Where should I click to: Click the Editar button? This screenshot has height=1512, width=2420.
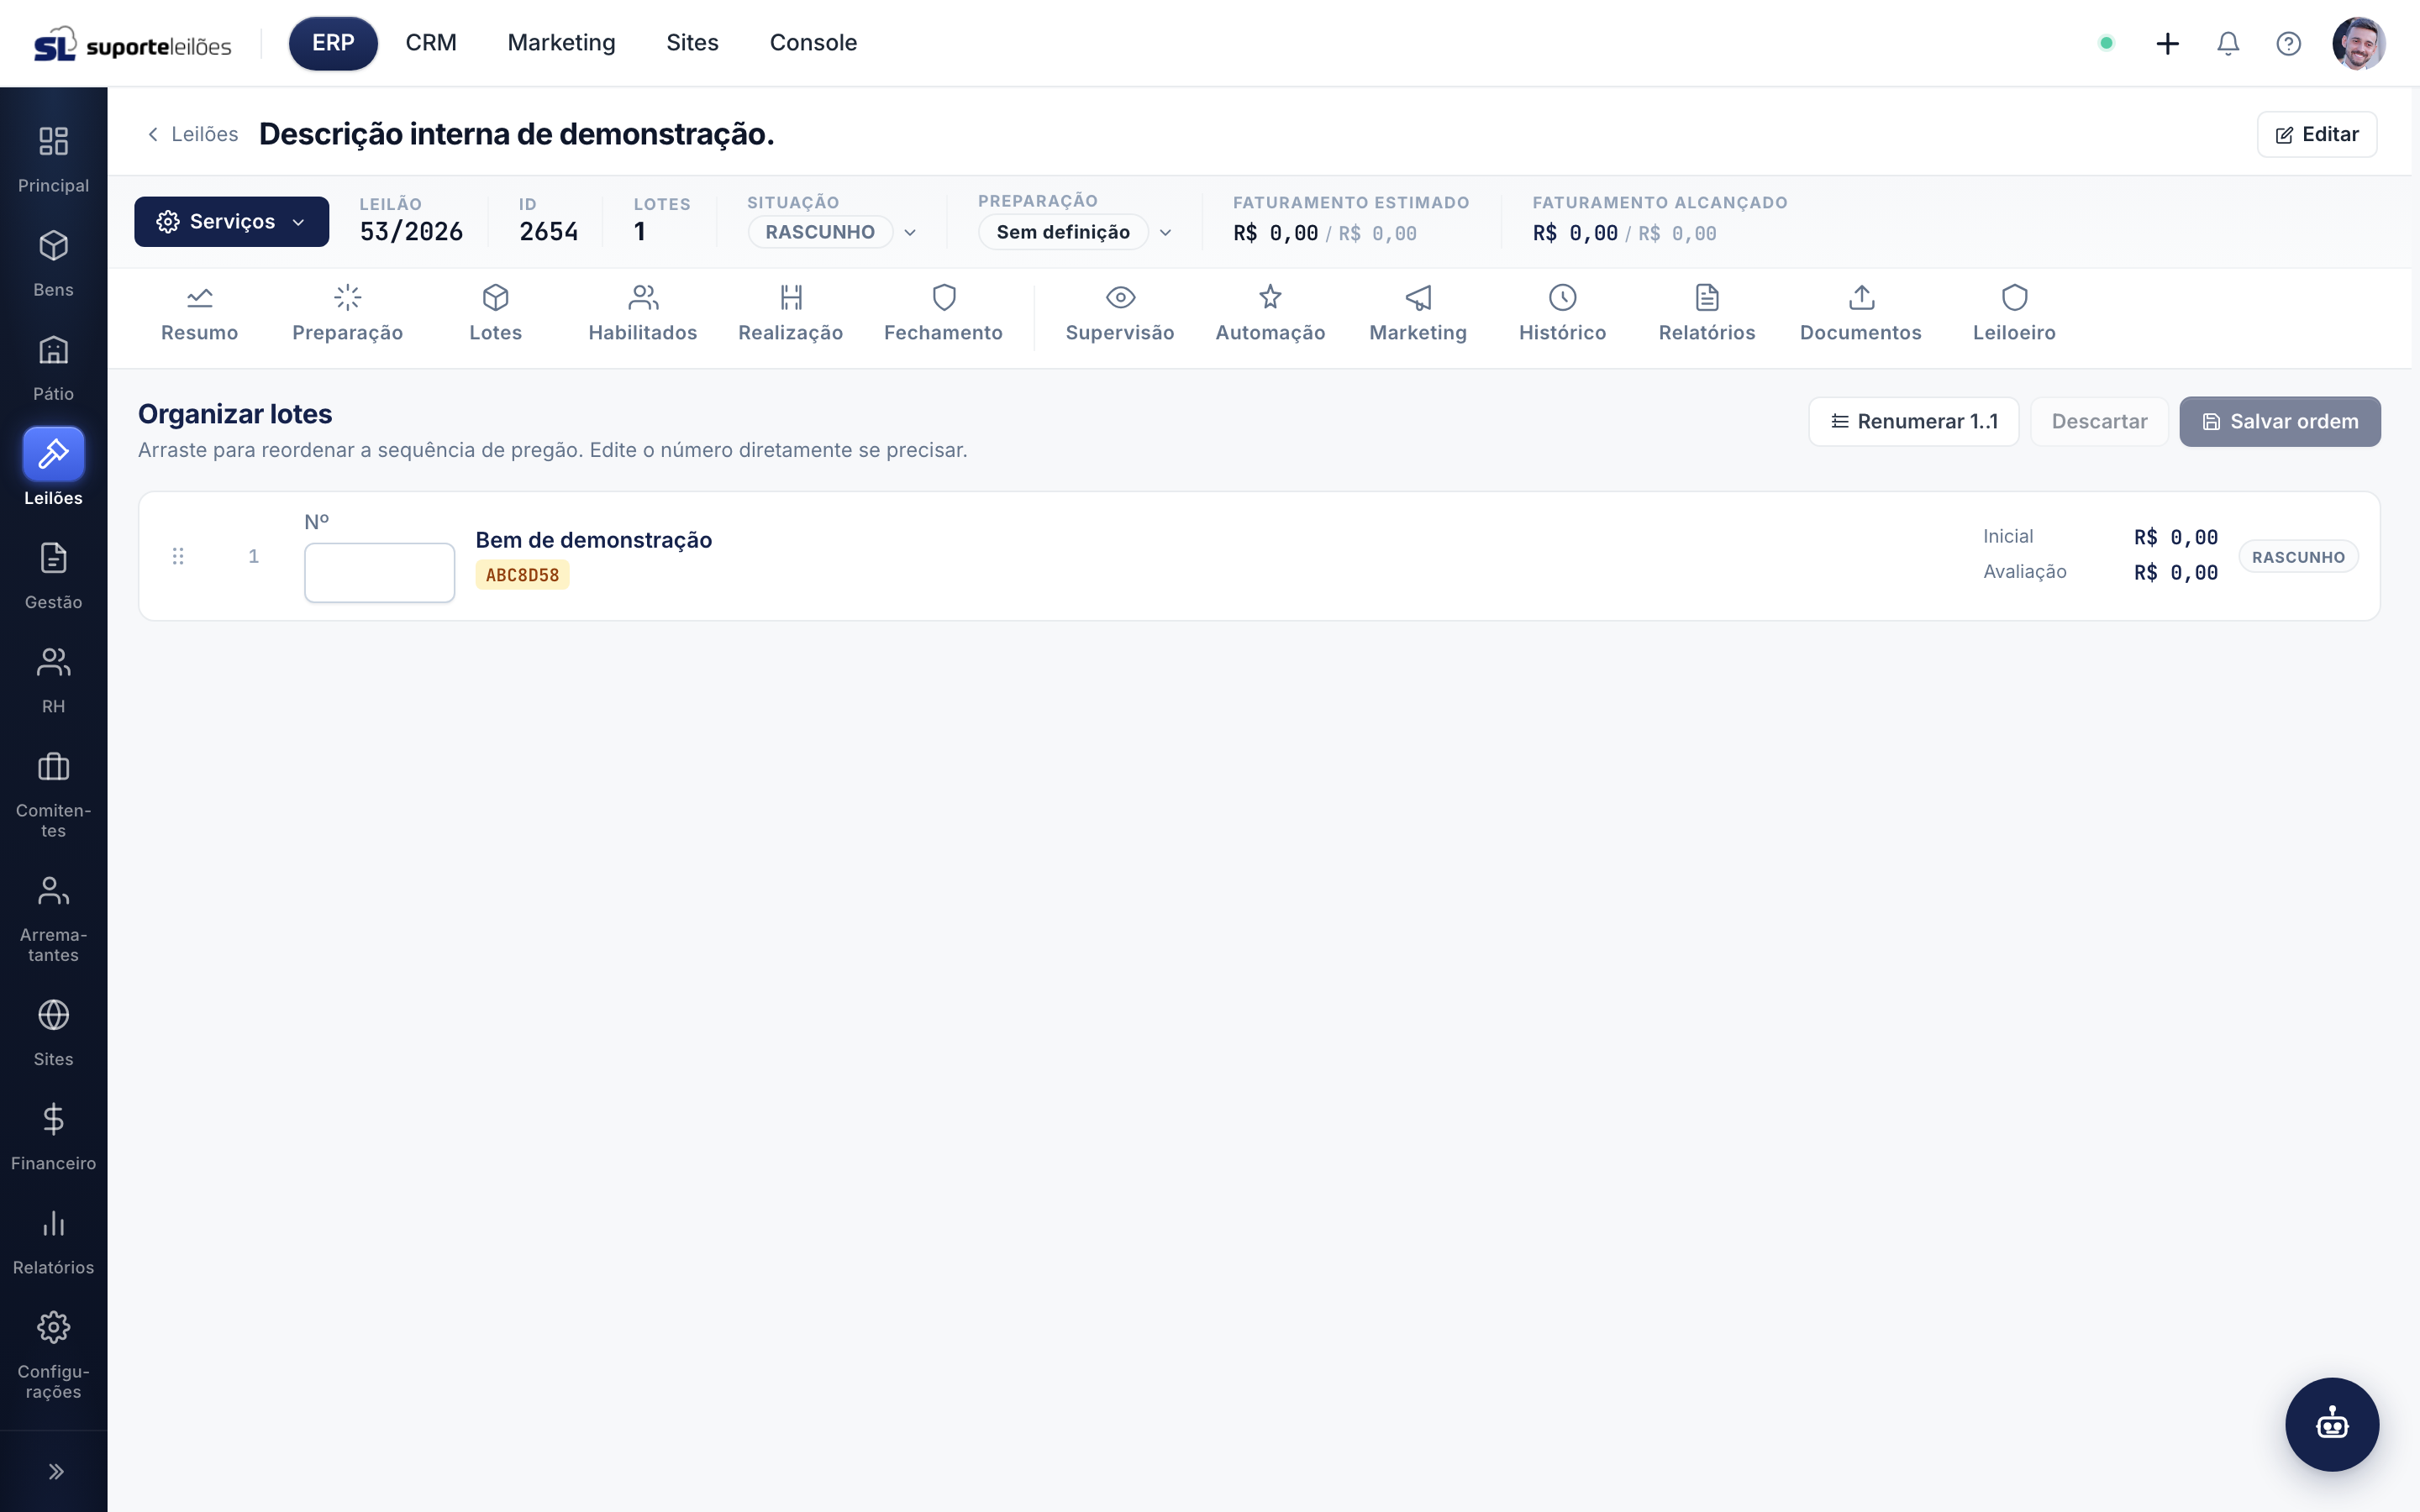click(2316, 134)
